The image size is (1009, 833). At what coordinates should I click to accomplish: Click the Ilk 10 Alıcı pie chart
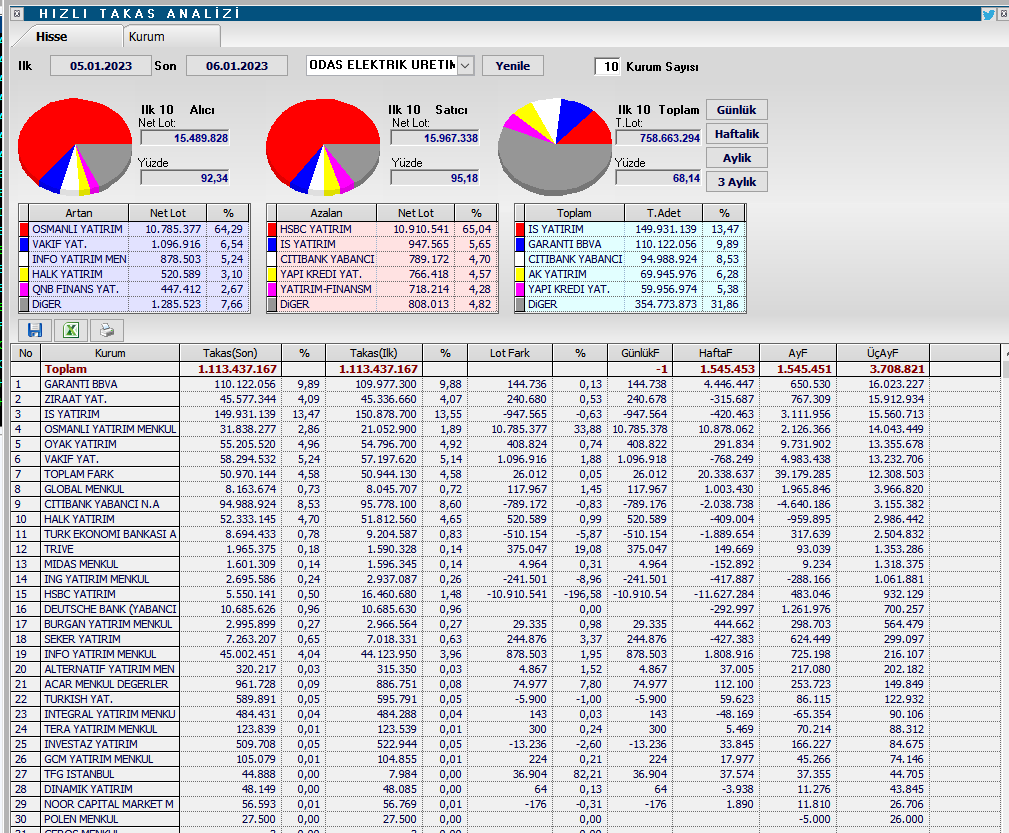pyautogui.click(x=75, y=147)
